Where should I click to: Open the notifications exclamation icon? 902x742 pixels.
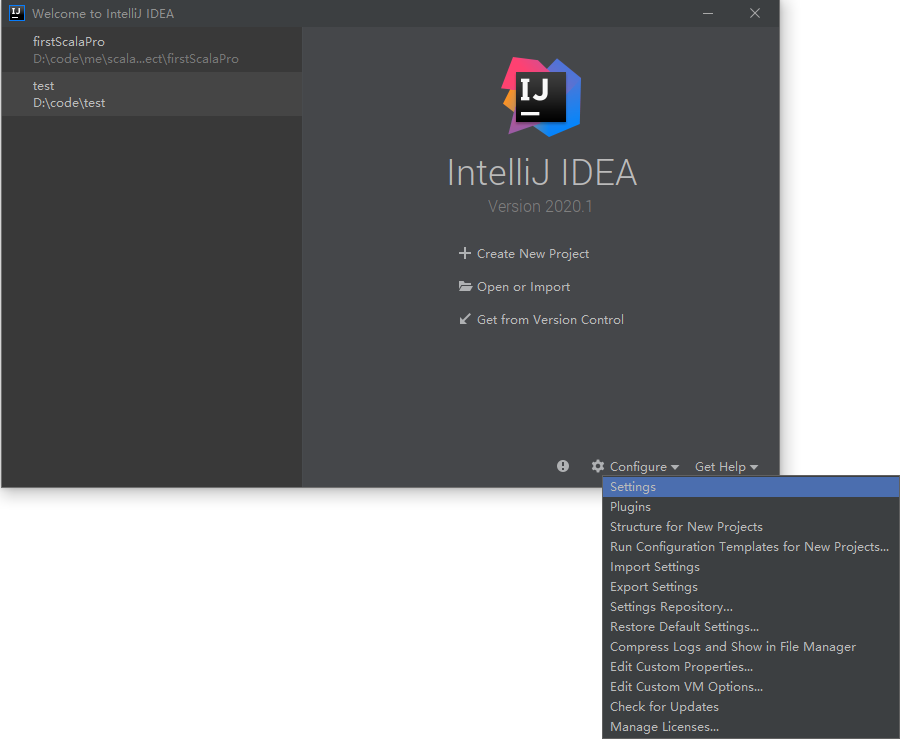point(563,466)
